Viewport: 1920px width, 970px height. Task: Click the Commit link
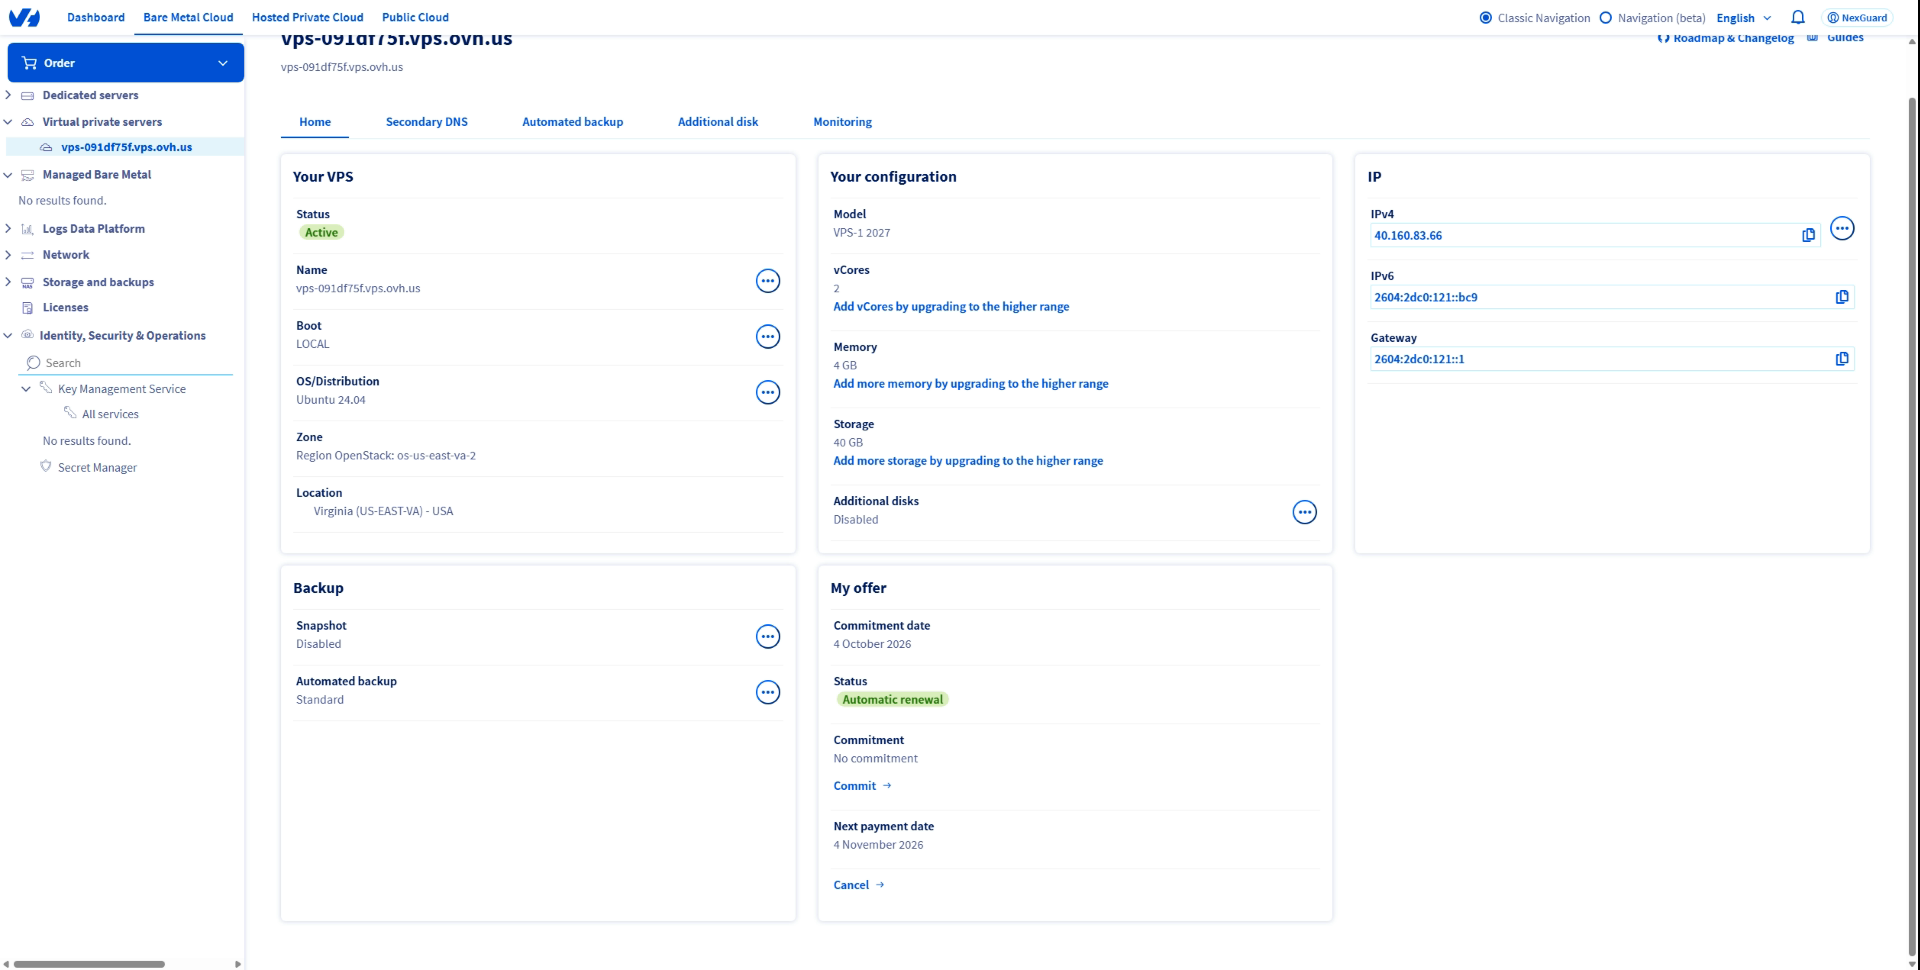862,786
